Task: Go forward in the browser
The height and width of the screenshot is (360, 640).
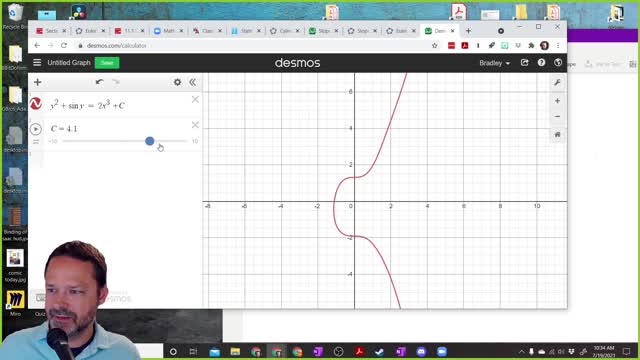Action: click(x=51, y=46)
